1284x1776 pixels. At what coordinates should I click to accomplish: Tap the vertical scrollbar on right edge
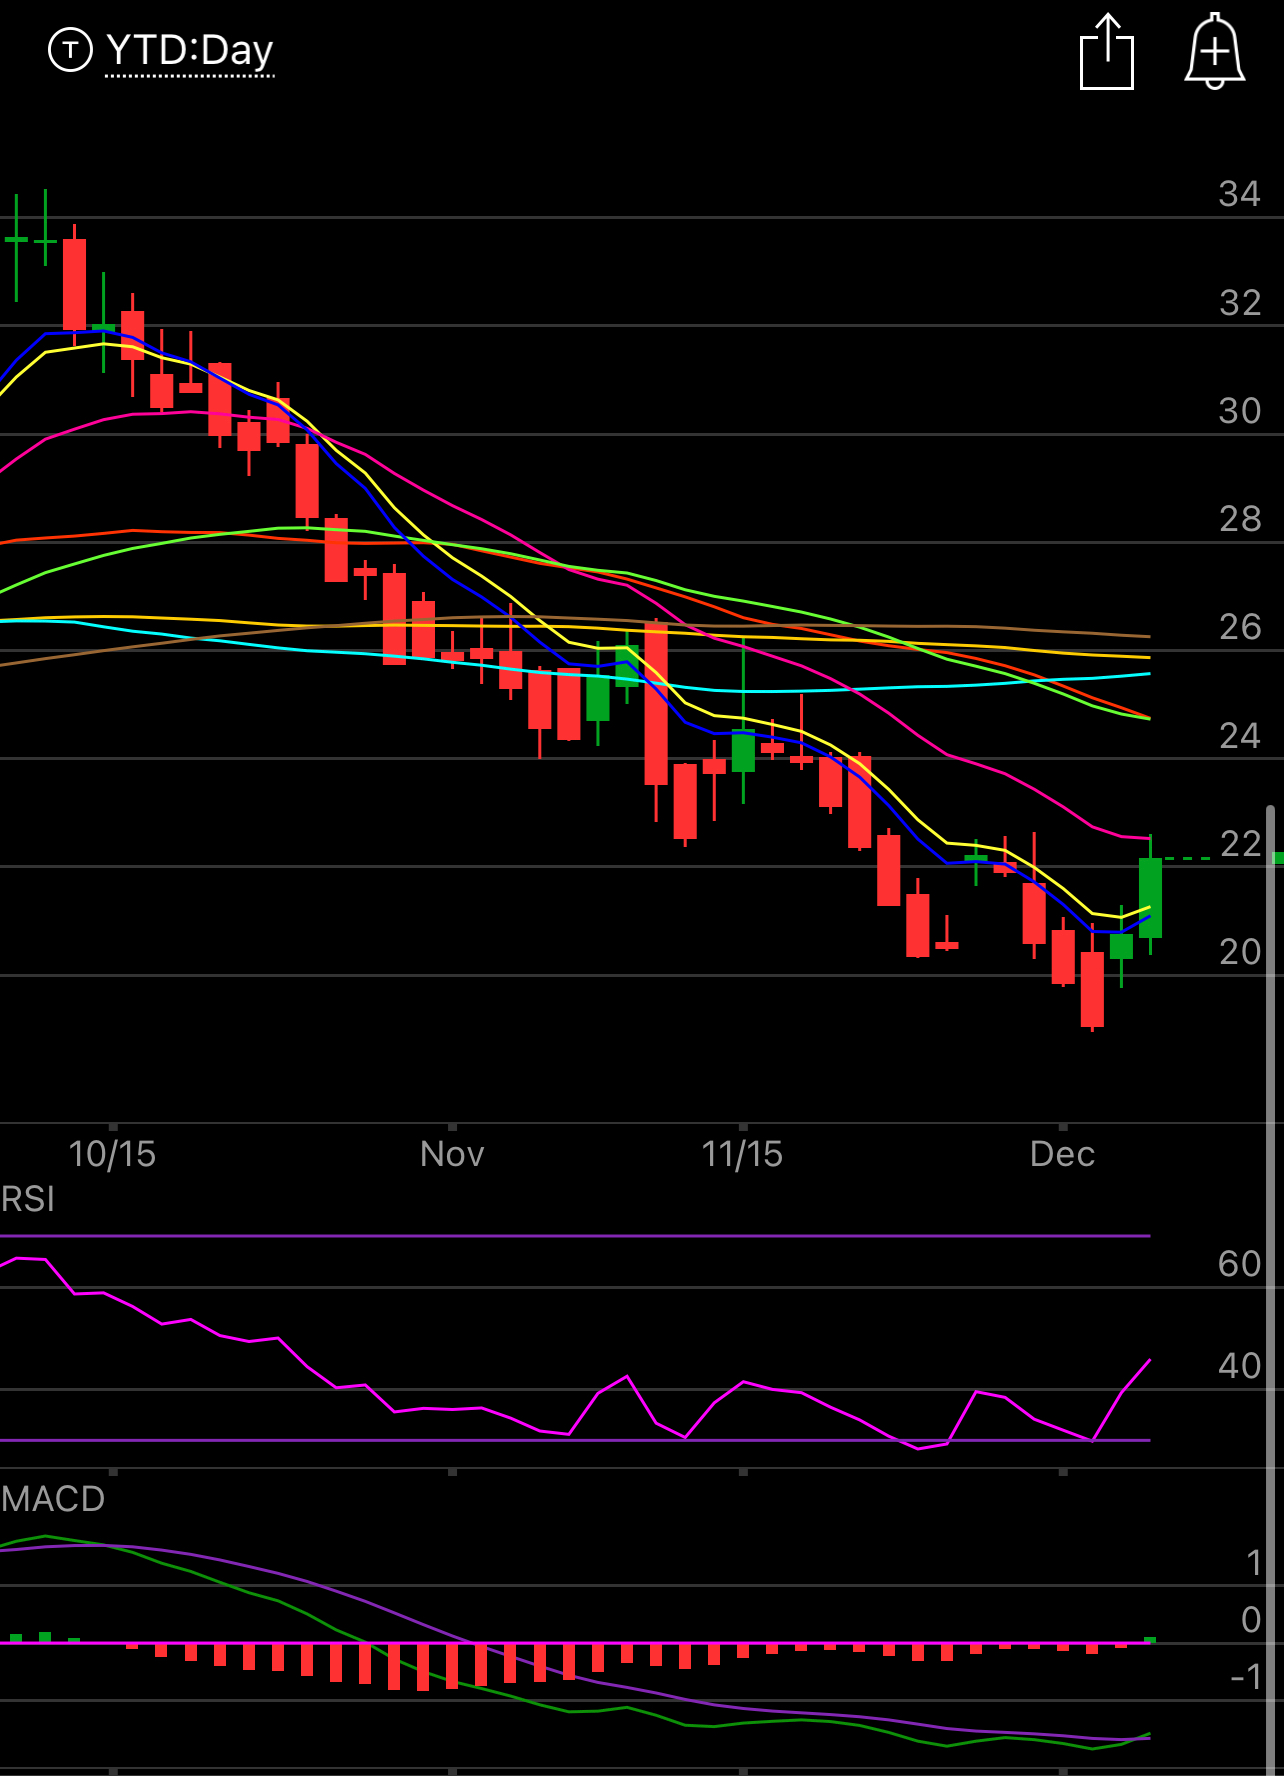coord(1271,1288)
